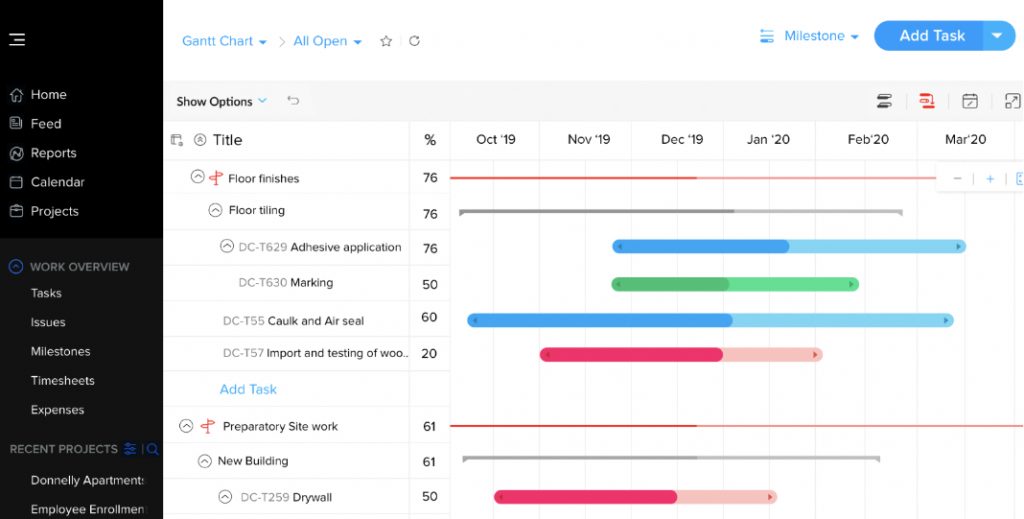Click the undo arrow near Show Options
This screenshot has height=519, width=1024.
(x=293, y=101)
